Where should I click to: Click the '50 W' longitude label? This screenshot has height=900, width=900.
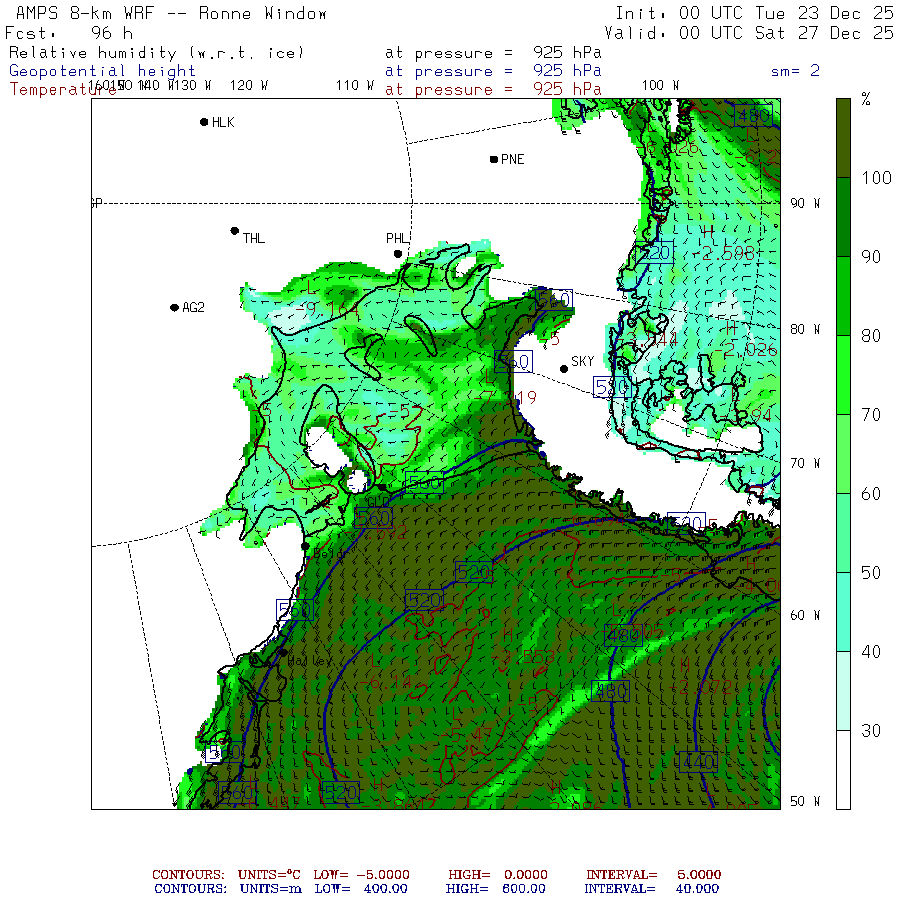(x=805, y=801)
